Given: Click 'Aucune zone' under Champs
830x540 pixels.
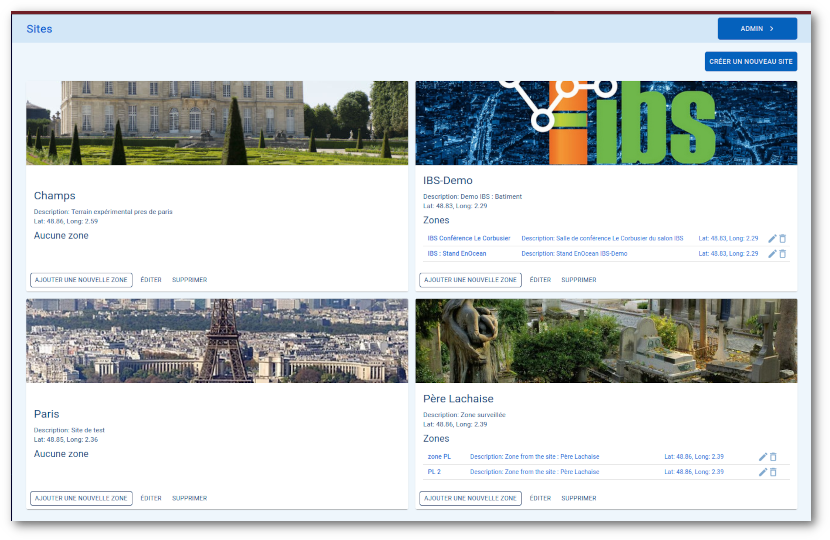Looking at the screenshot, I should (x=61, y=236).
